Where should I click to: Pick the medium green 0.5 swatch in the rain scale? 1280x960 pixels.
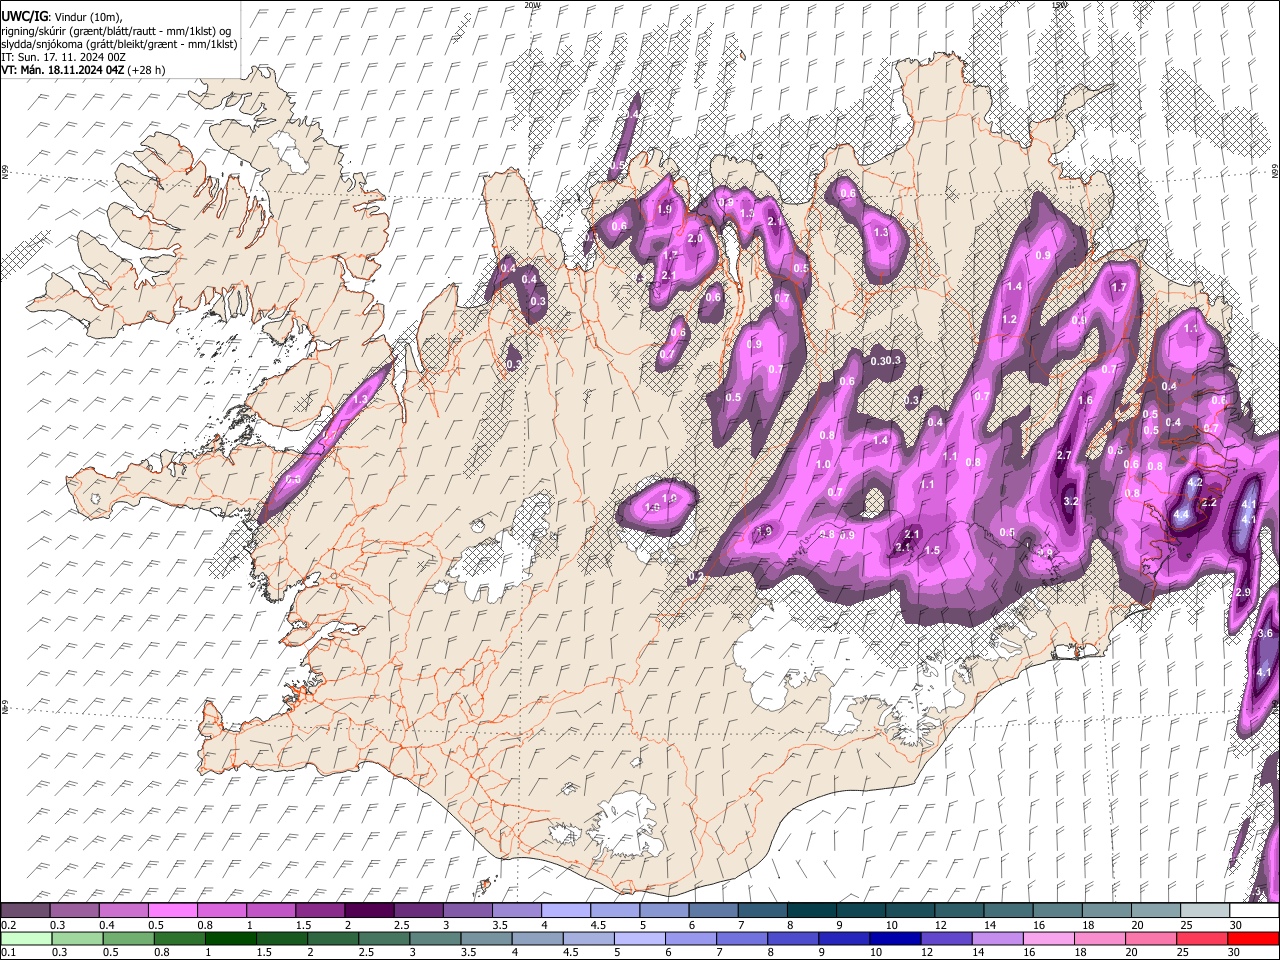(x=128, y=938)
